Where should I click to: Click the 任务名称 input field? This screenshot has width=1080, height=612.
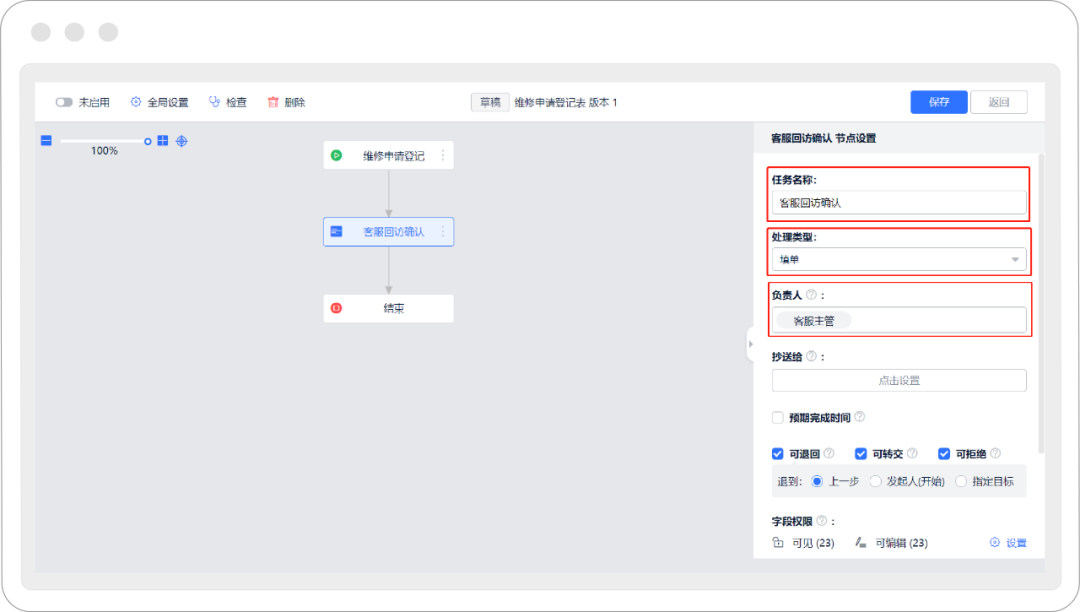898,203
